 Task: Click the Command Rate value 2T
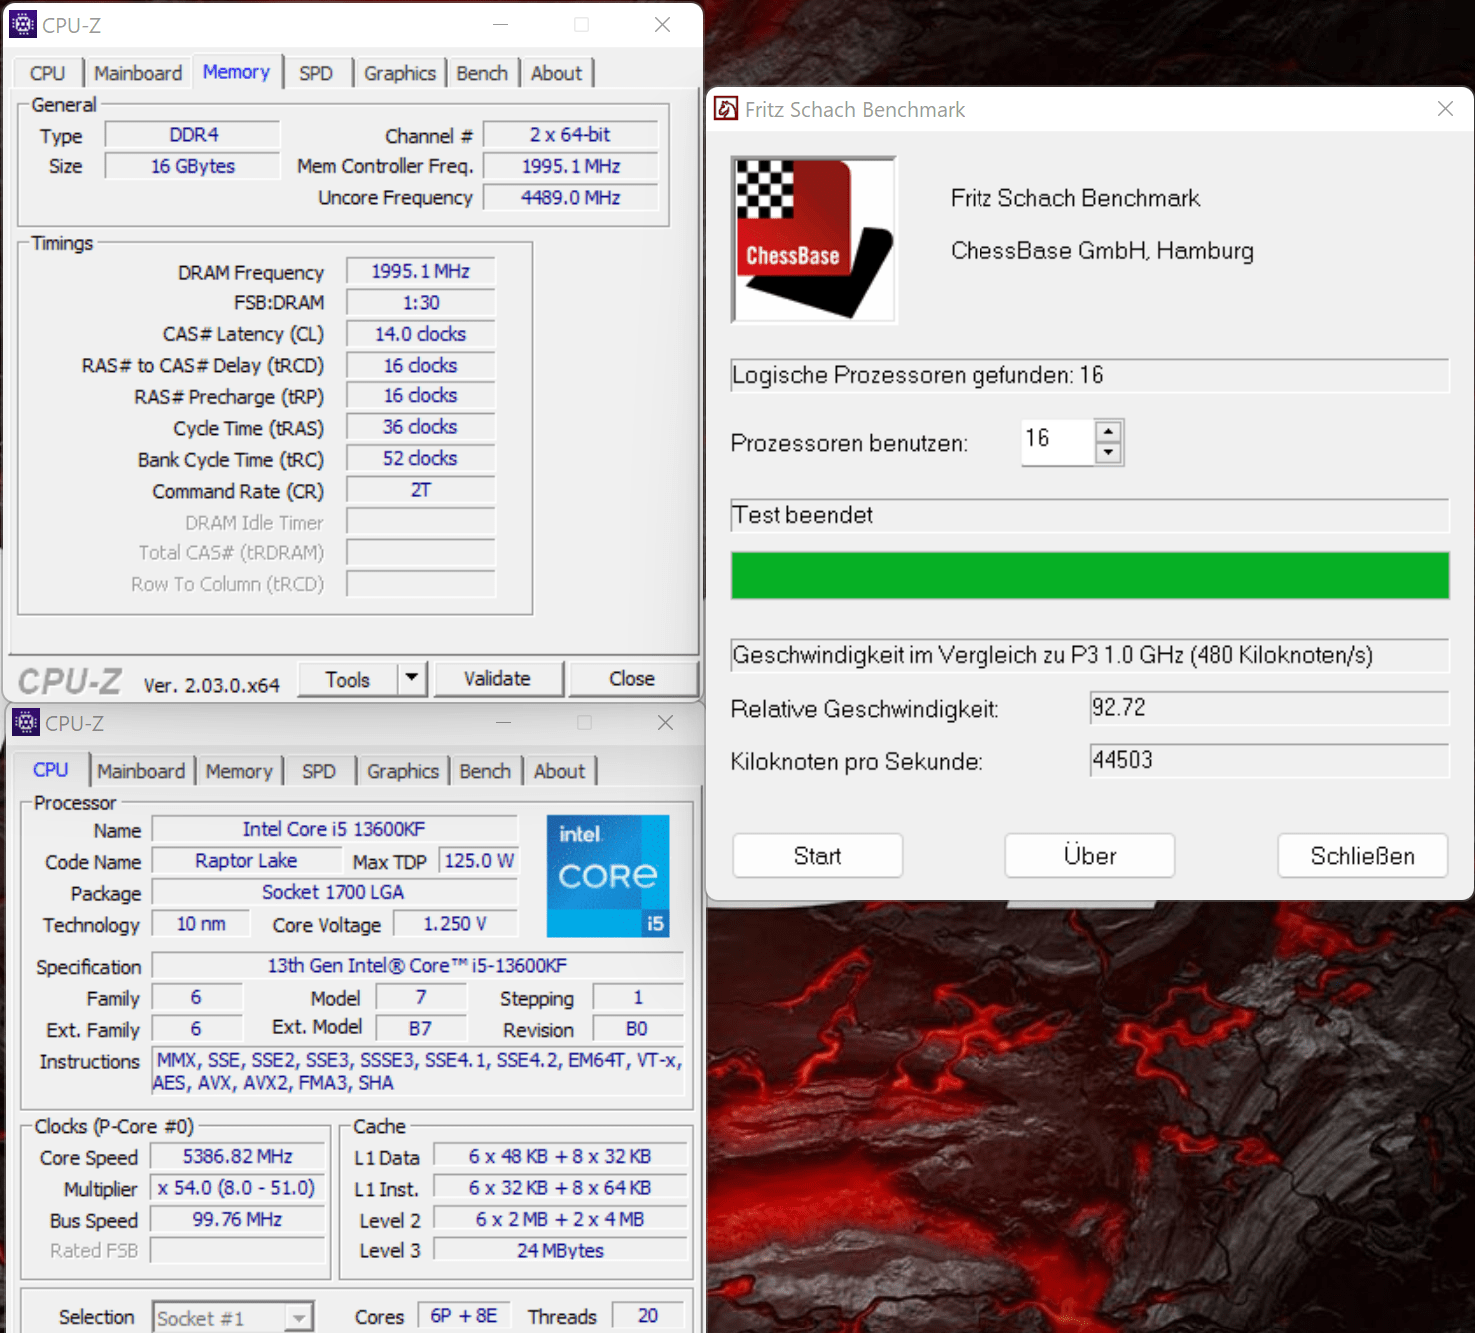point(420,490)
